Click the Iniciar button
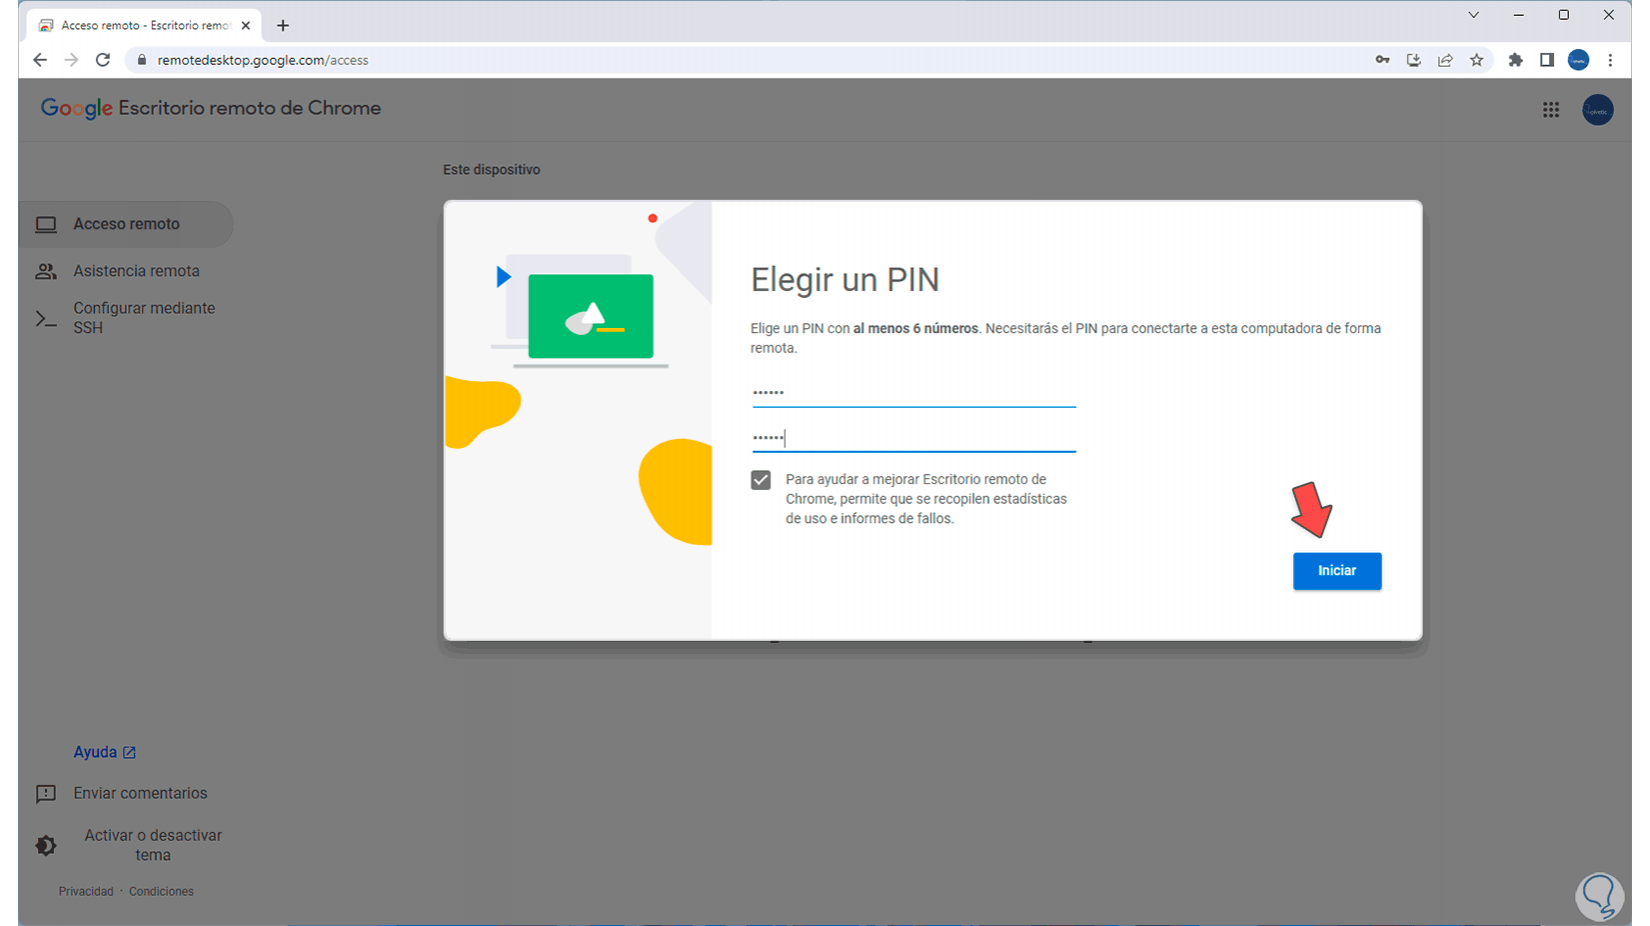Viewport: 1650px width, 926px height. pyautogui.click(x=1337, y=571)
